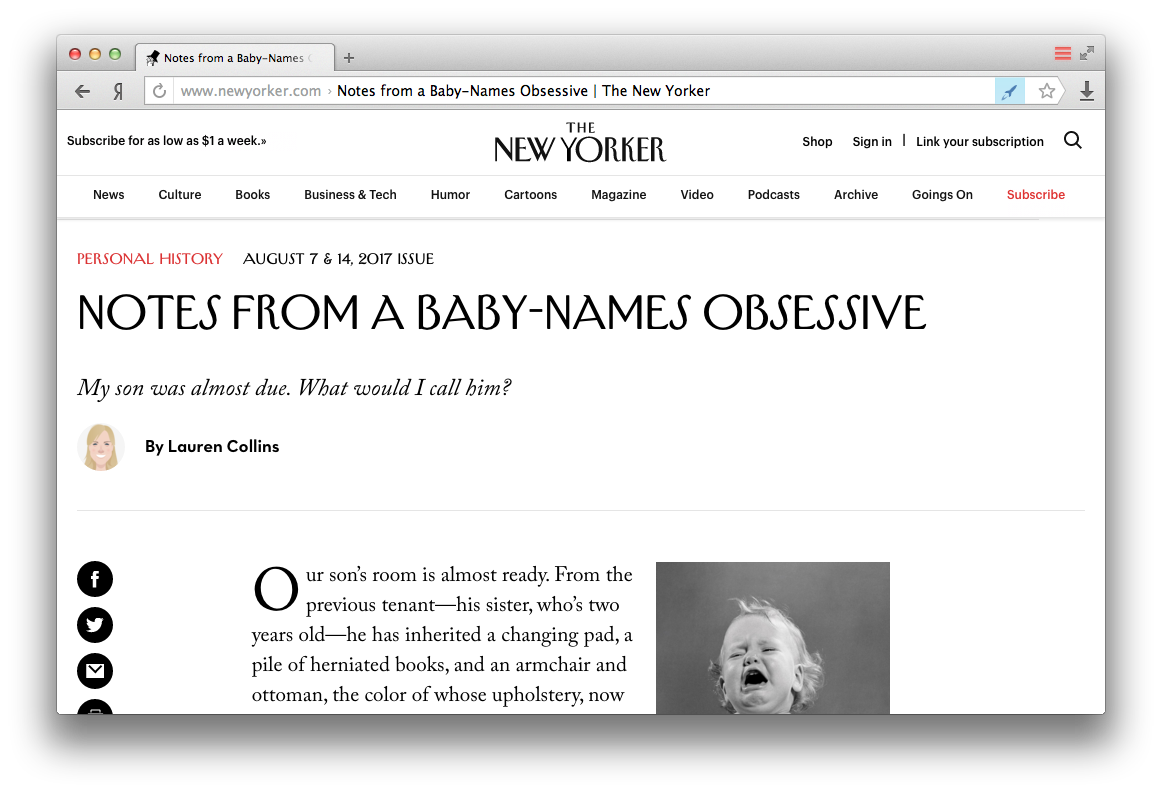
Task: Click the article headline text
Action: pos(502,312)
